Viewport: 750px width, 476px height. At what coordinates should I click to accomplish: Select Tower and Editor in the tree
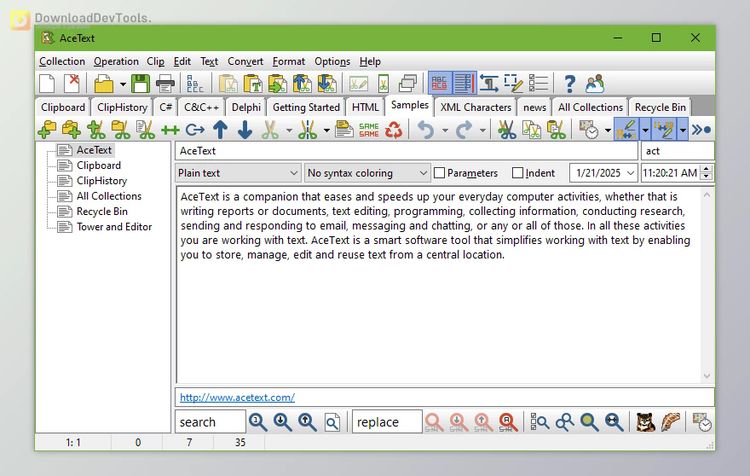tap(114, 227)
